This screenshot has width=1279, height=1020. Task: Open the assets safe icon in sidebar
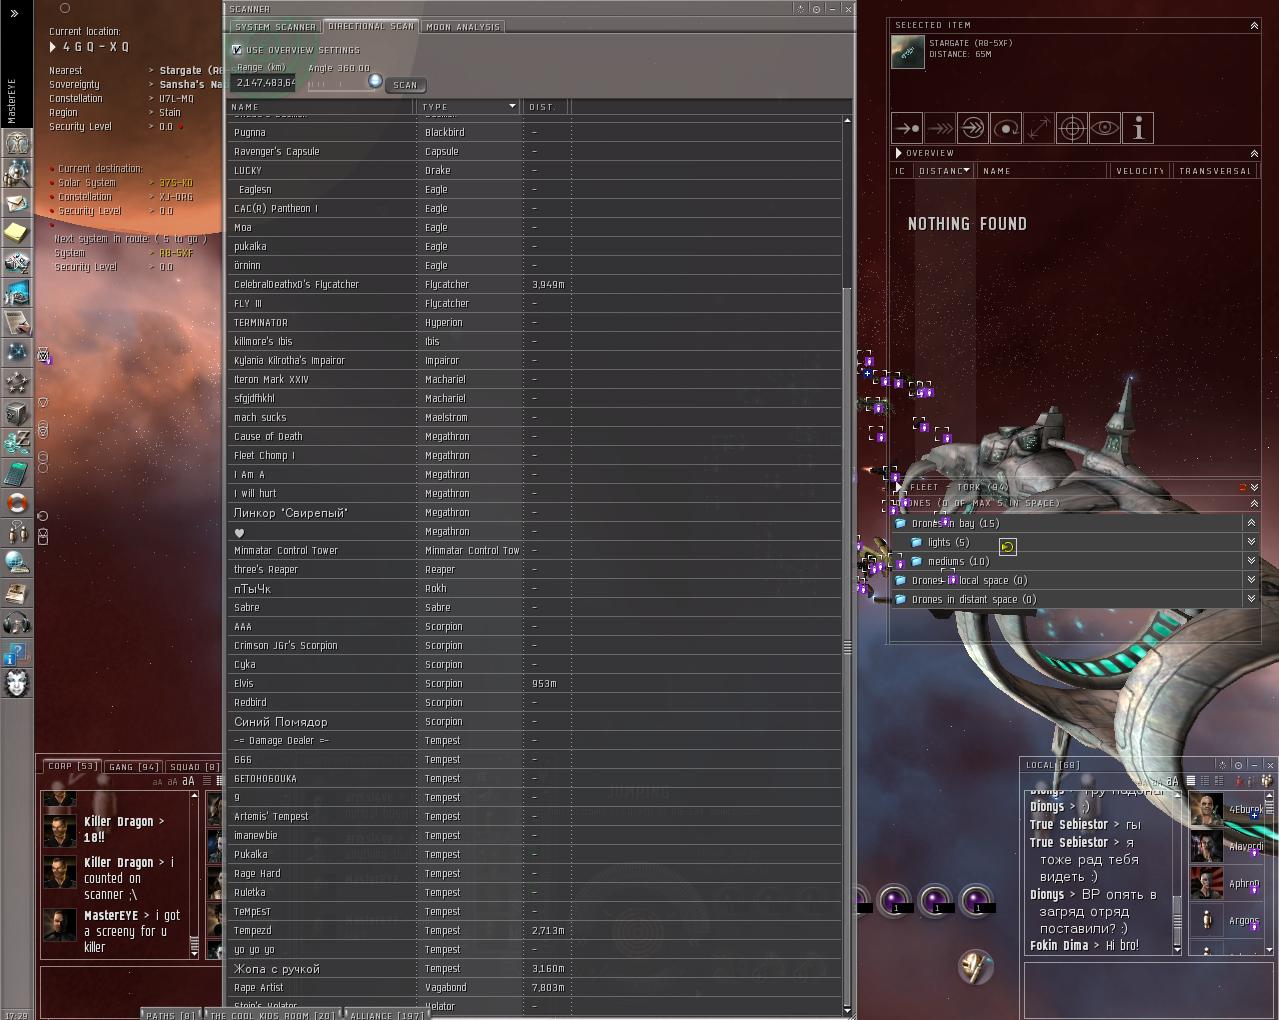[x=17, y=413]
